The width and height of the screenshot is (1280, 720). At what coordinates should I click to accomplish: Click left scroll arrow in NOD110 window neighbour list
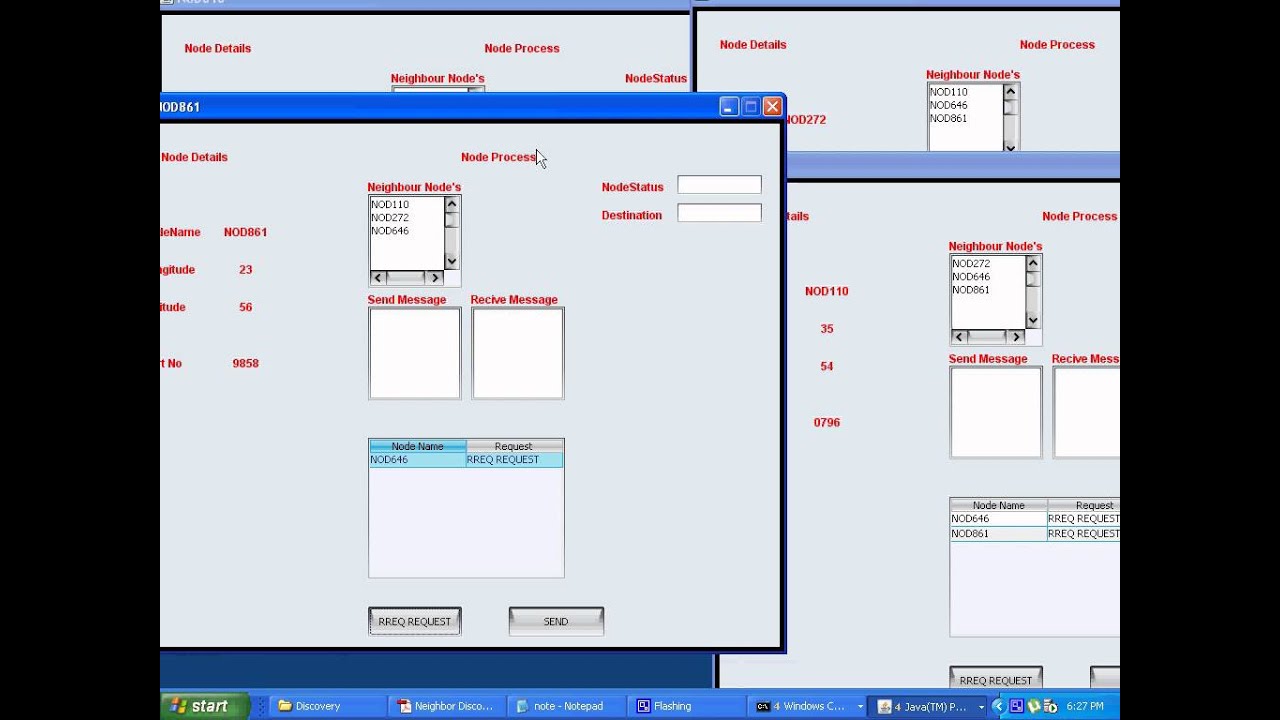(x=959, y=337)
